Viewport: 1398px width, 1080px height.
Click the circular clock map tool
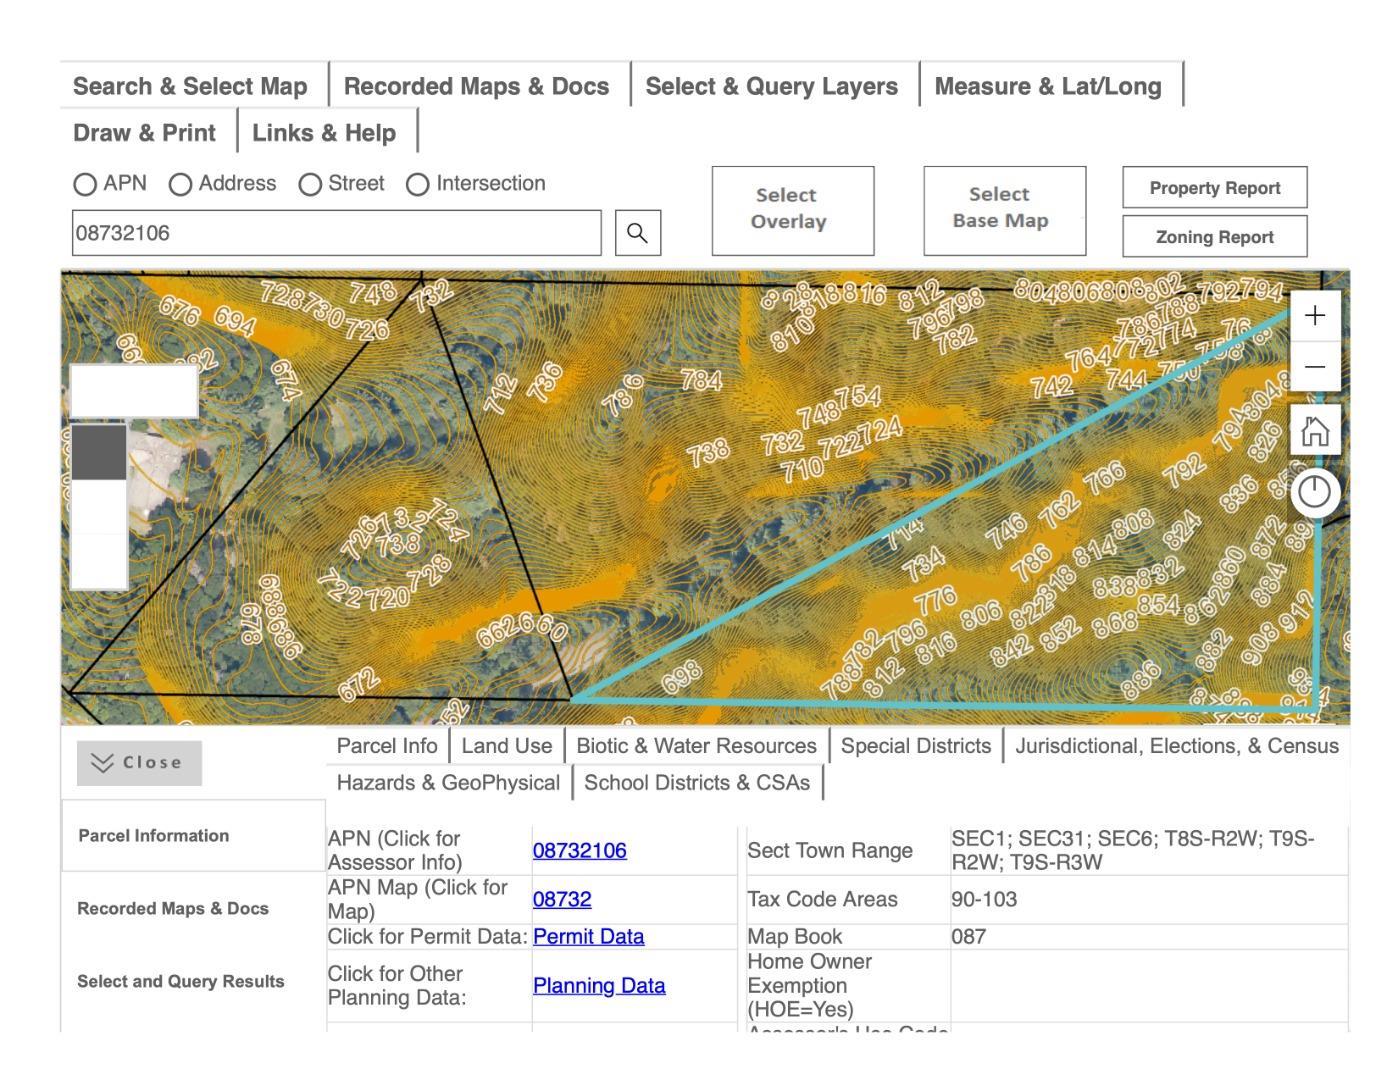pos(1314,492)
